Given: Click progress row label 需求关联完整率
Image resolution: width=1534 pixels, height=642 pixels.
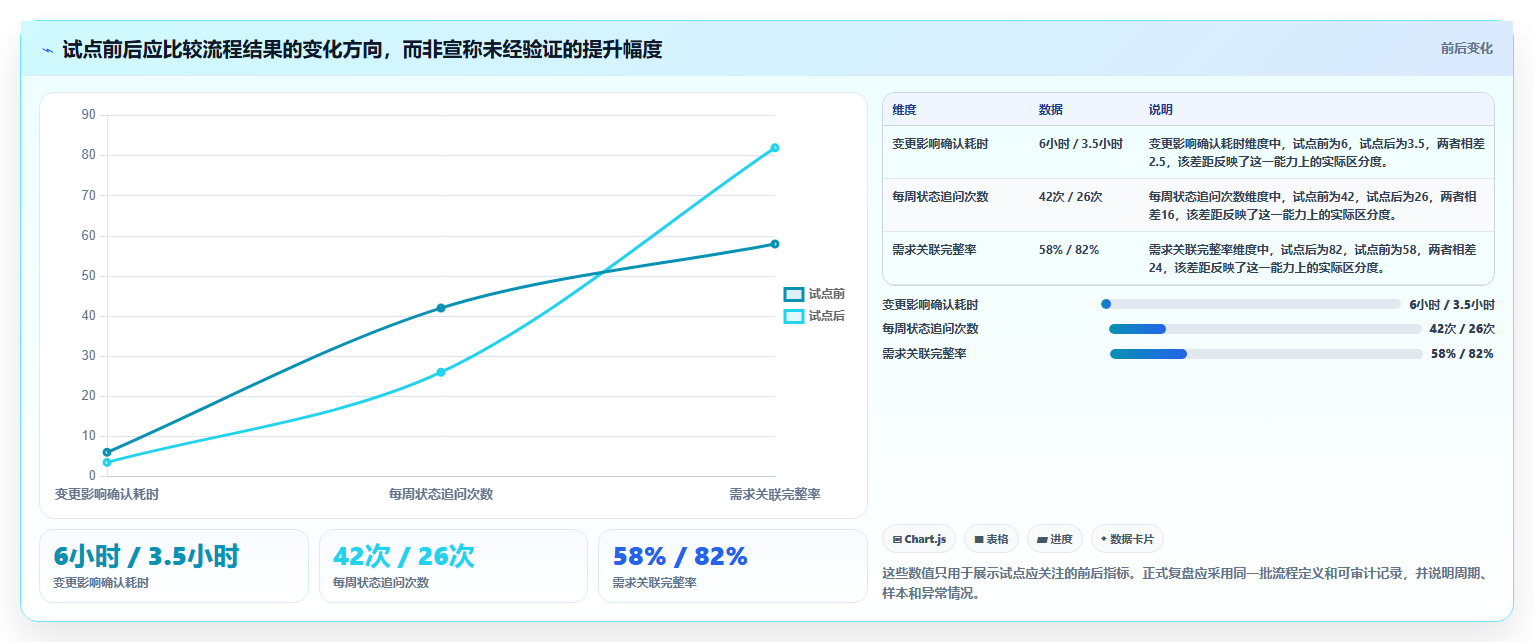Looking at the screenshot, I should (924, 354).
